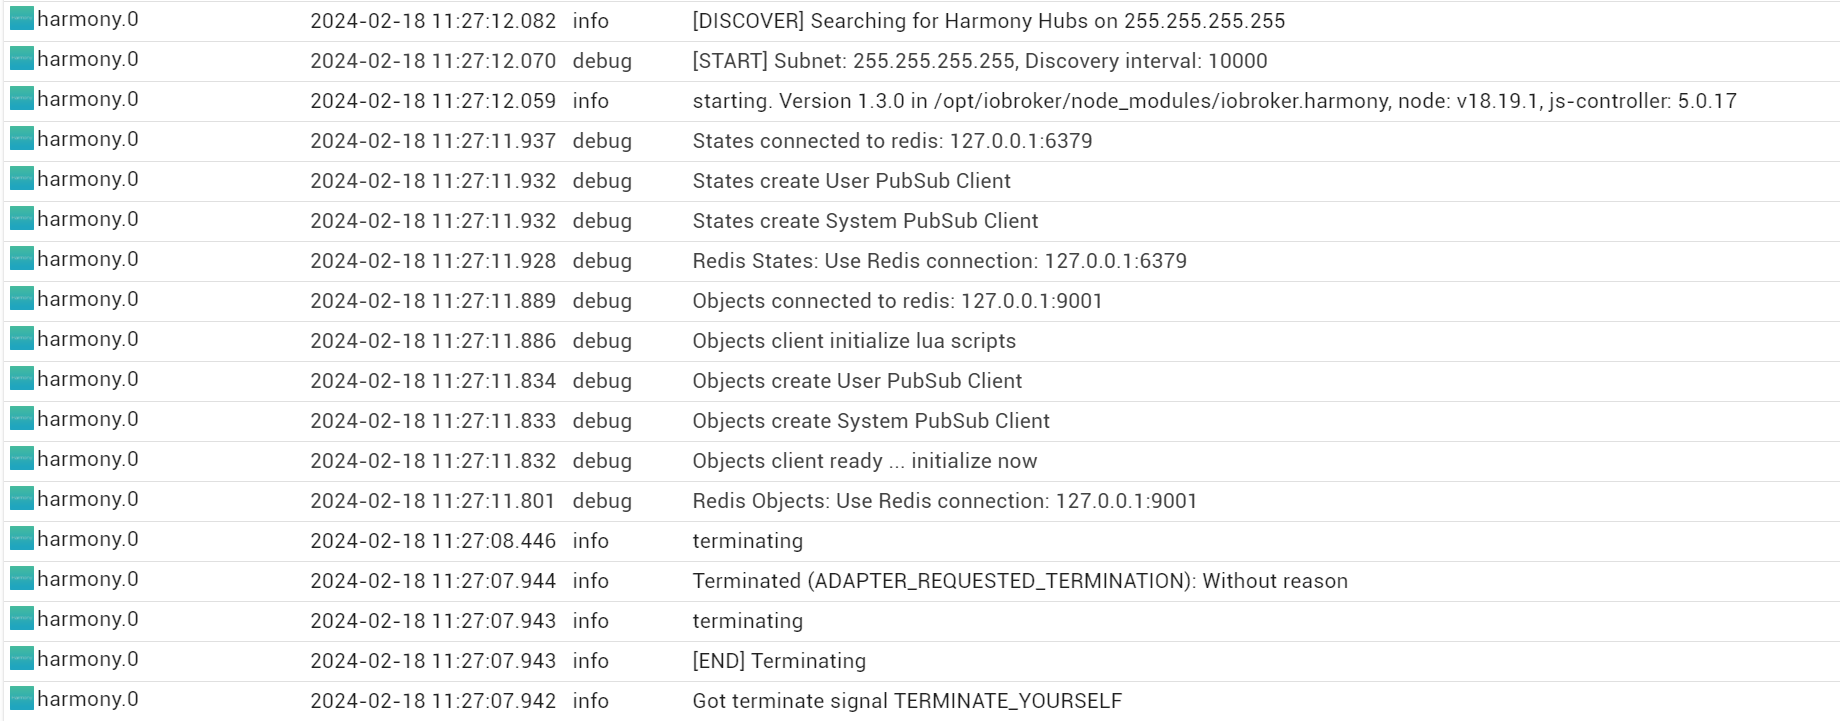Viewport: 1840px width, 721px height.
Task: Click harmony icon on END Terminating row
Action: (x=22, y=659)
